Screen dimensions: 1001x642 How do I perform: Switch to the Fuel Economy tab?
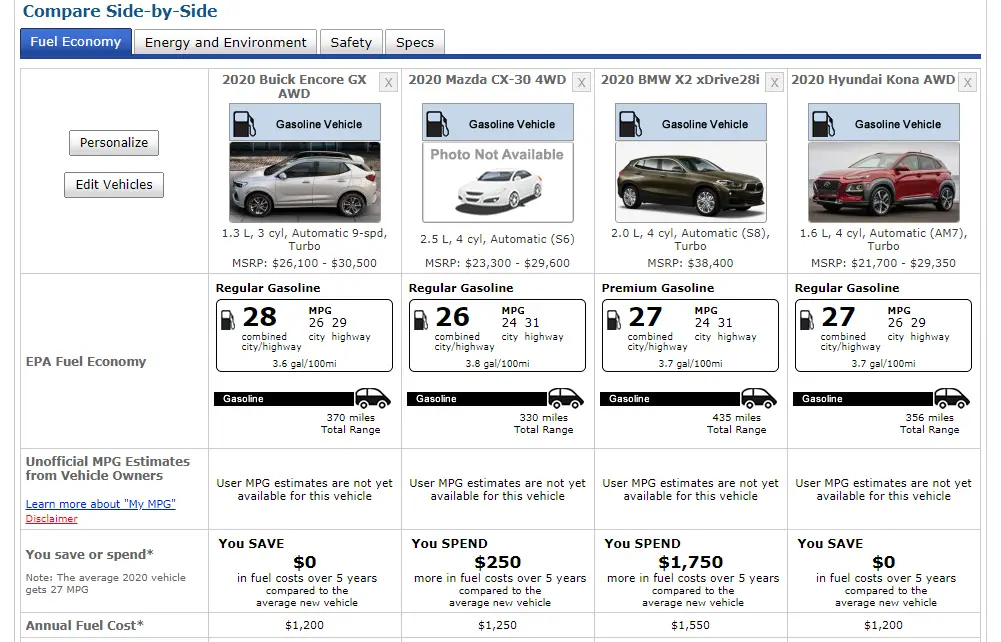point(76,42)
